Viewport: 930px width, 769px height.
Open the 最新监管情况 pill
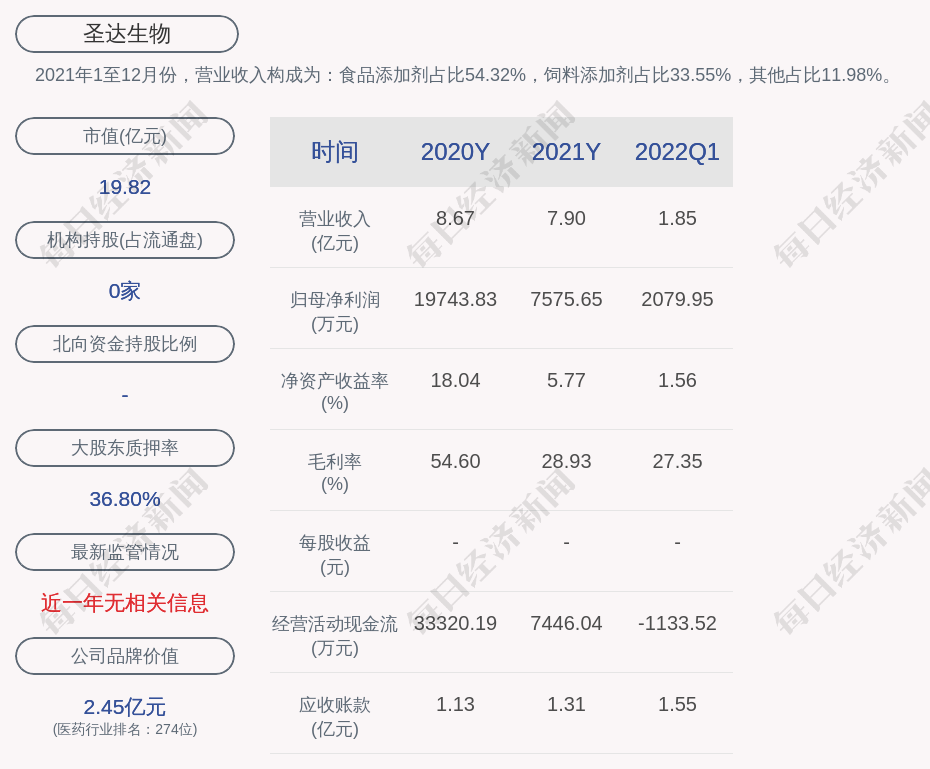[125, 552]
